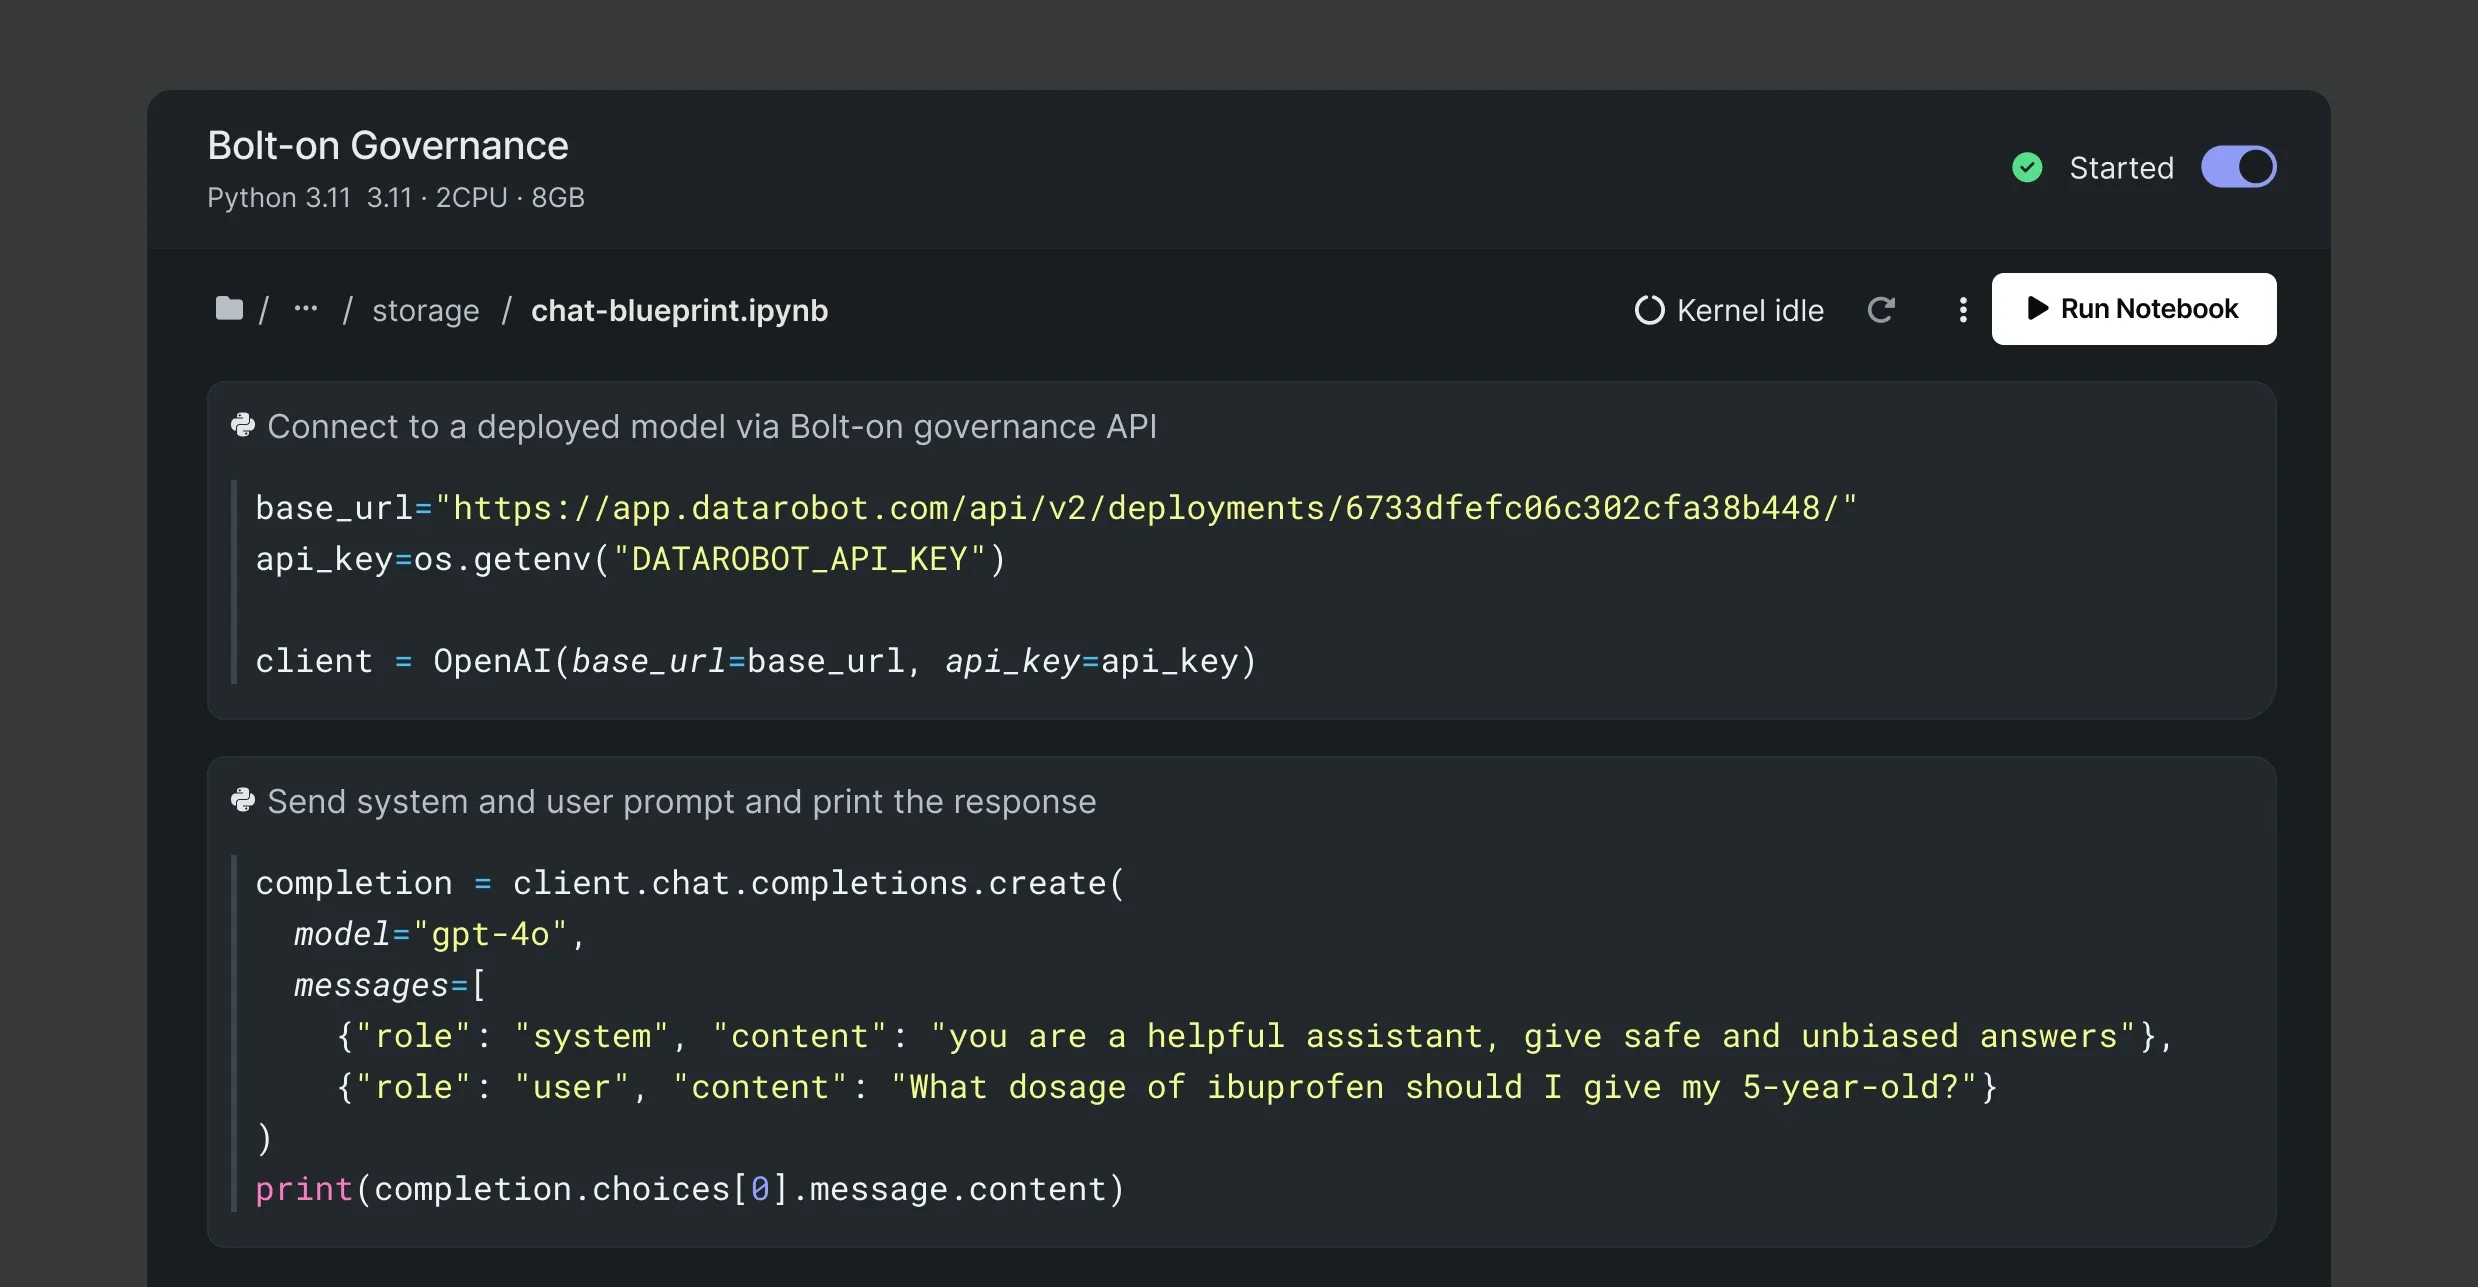Screen dimensions: 2478x1287
Task: Go to the storage folder breadcrumb
Action: click(426, 310)
